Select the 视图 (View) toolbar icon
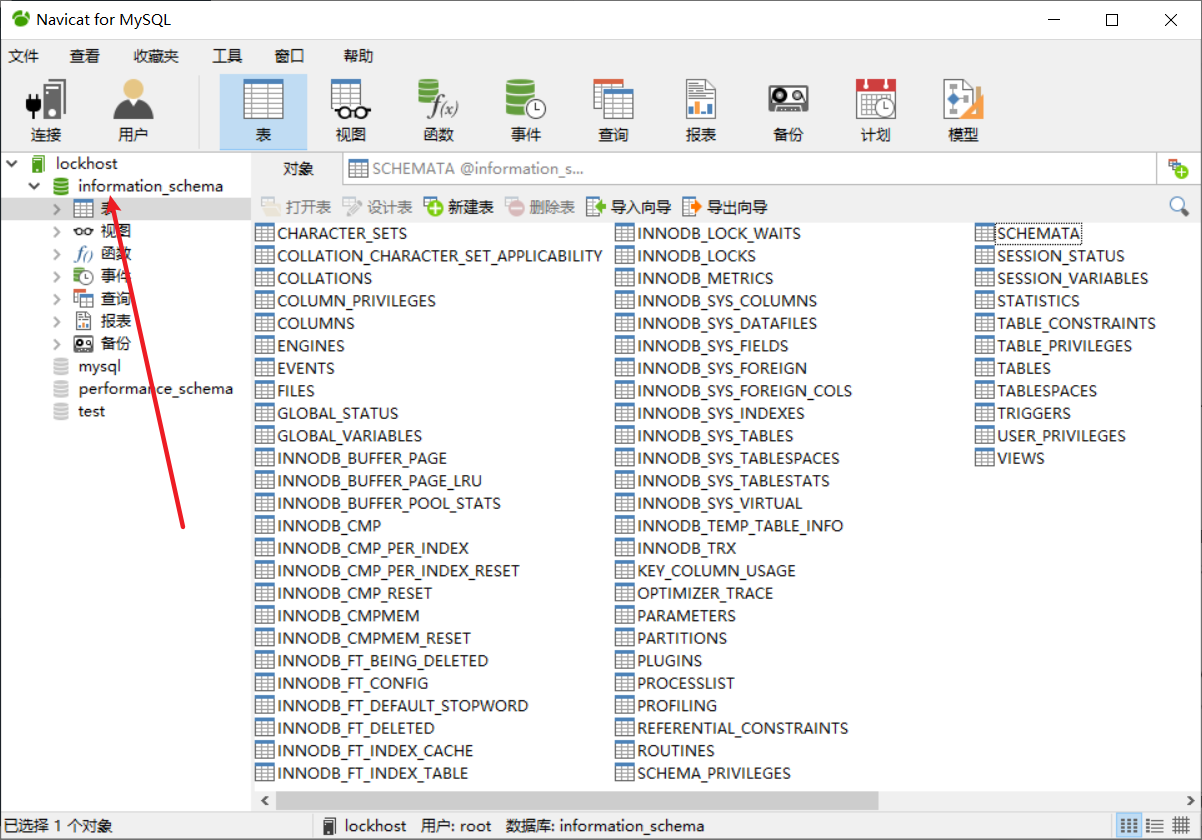1202x840 pixels. click(351, 111)
